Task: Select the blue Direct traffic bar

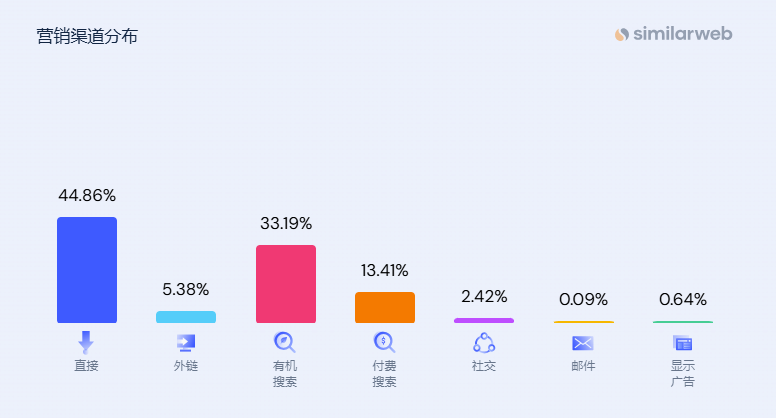Action: tap(87, 270)
